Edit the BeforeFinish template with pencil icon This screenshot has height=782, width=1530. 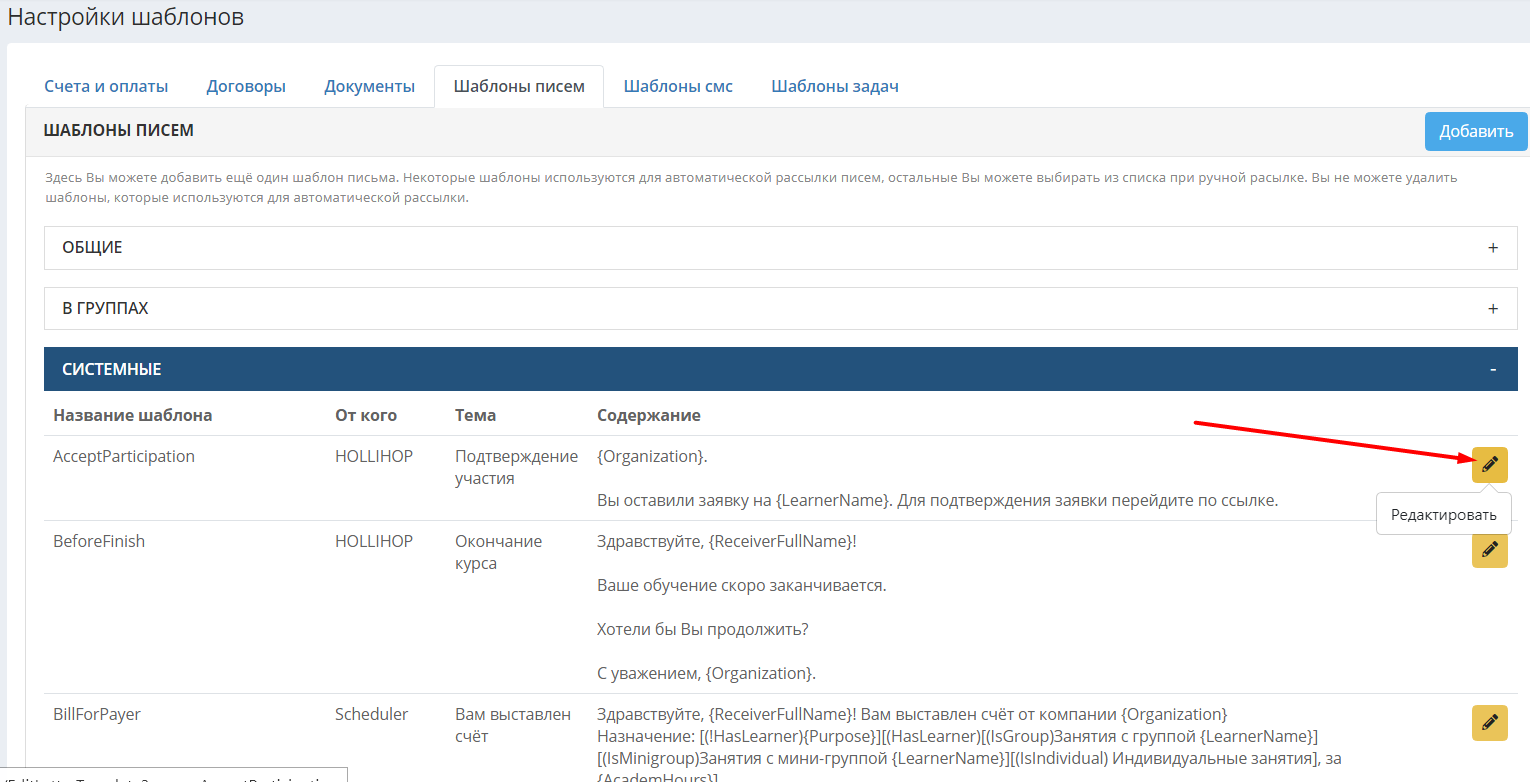coord(1489,550)
